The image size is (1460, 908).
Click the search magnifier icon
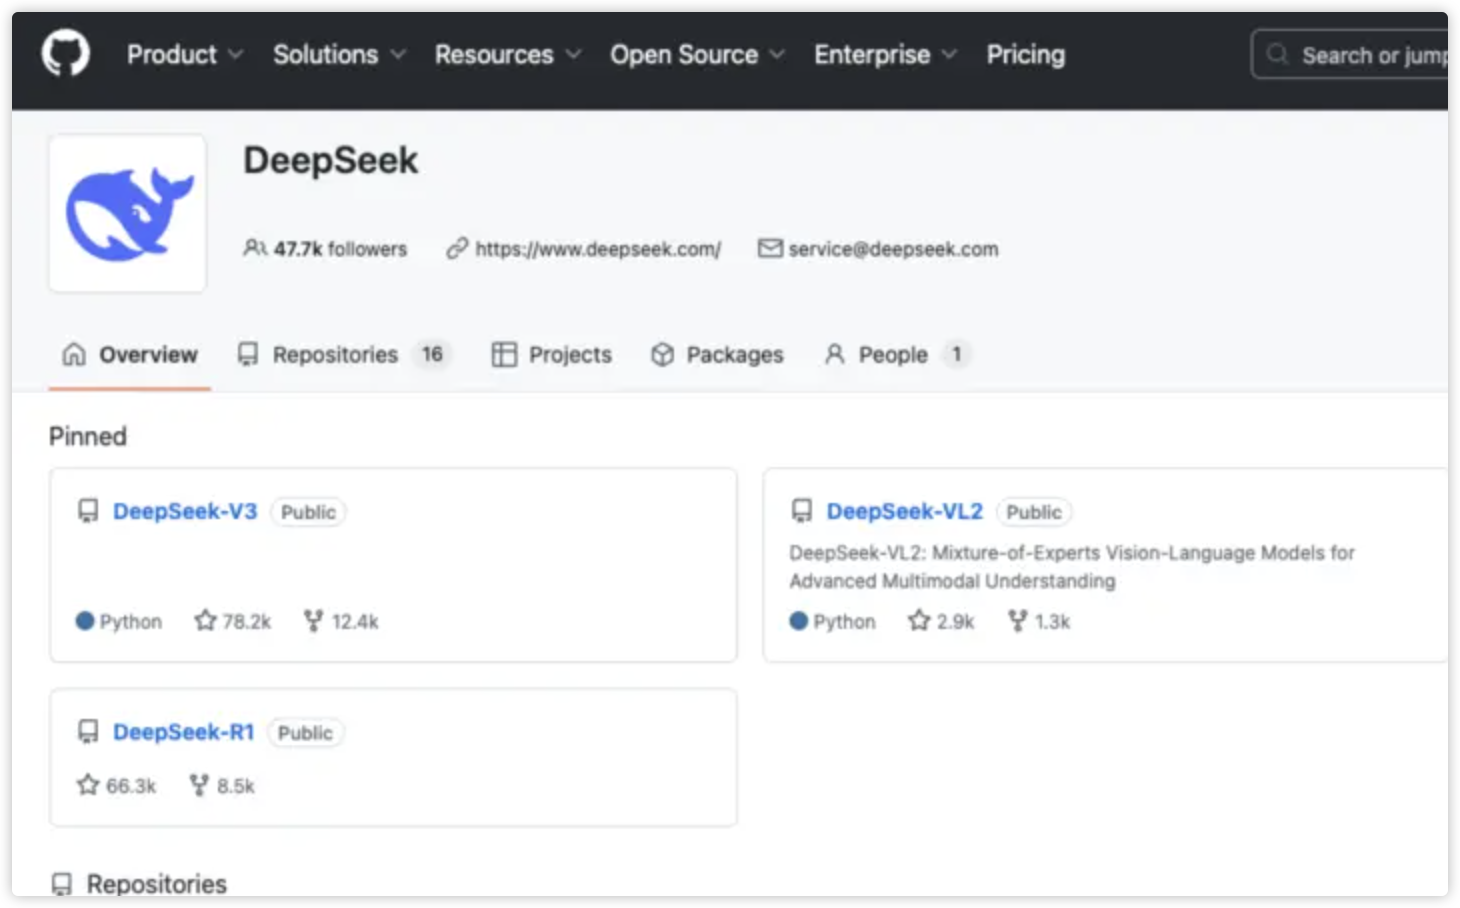(1277, 54)
